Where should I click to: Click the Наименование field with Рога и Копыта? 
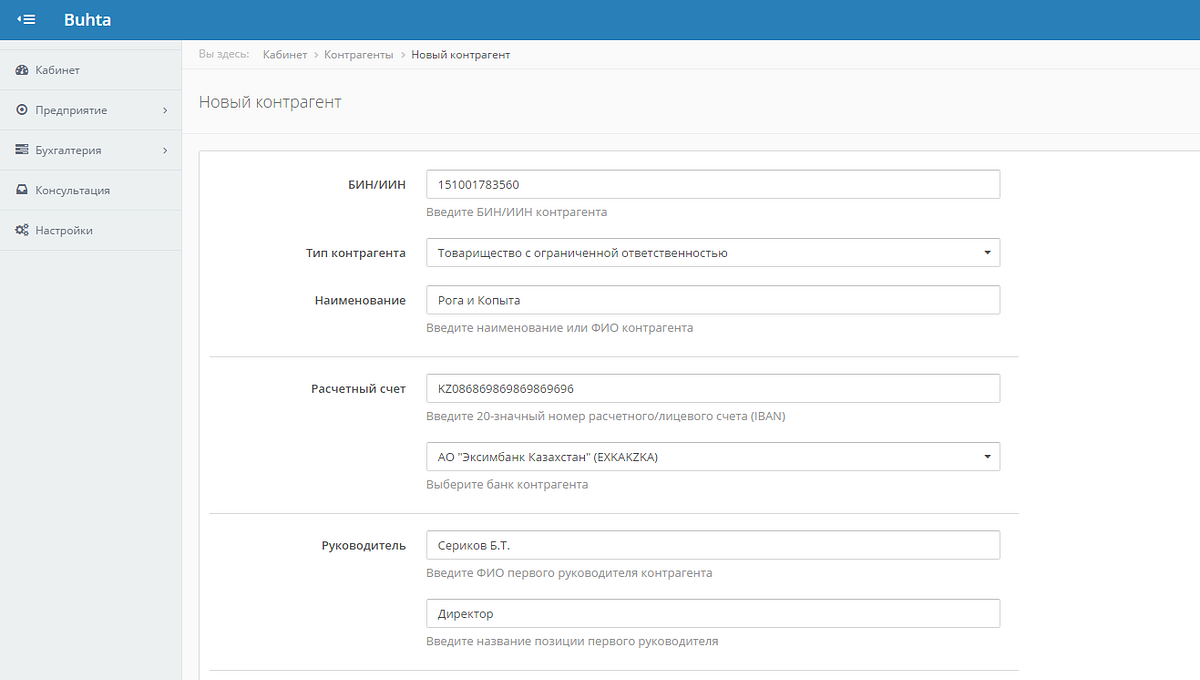pos(713,300)
